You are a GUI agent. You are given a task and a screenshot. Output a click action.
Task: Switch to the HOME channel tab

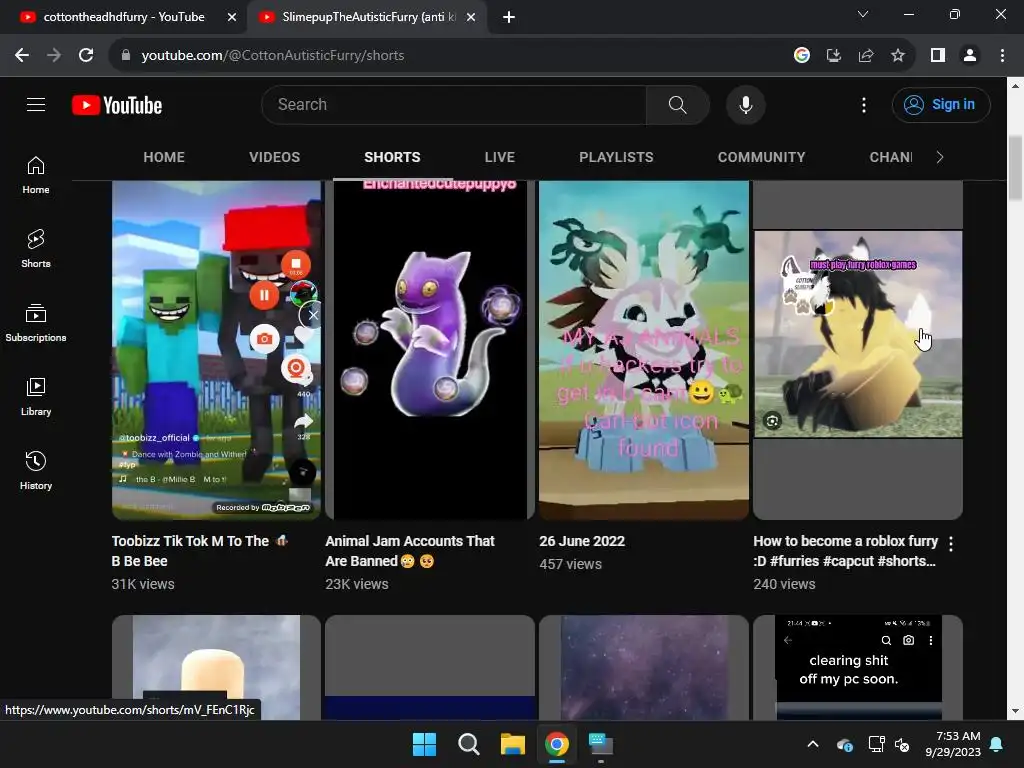[164, 157]
